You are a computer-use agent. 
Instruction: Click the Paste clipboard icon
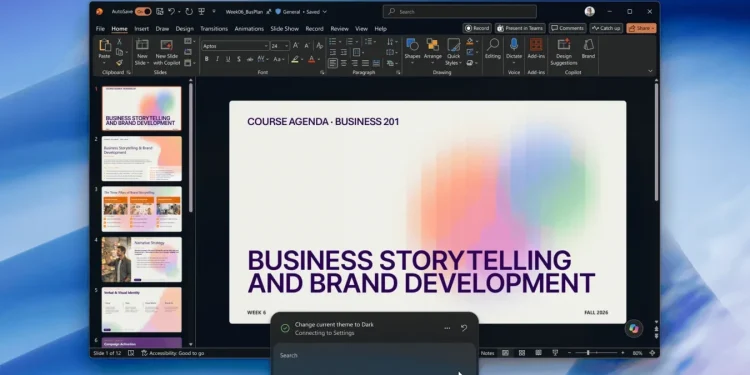[105, 46]
